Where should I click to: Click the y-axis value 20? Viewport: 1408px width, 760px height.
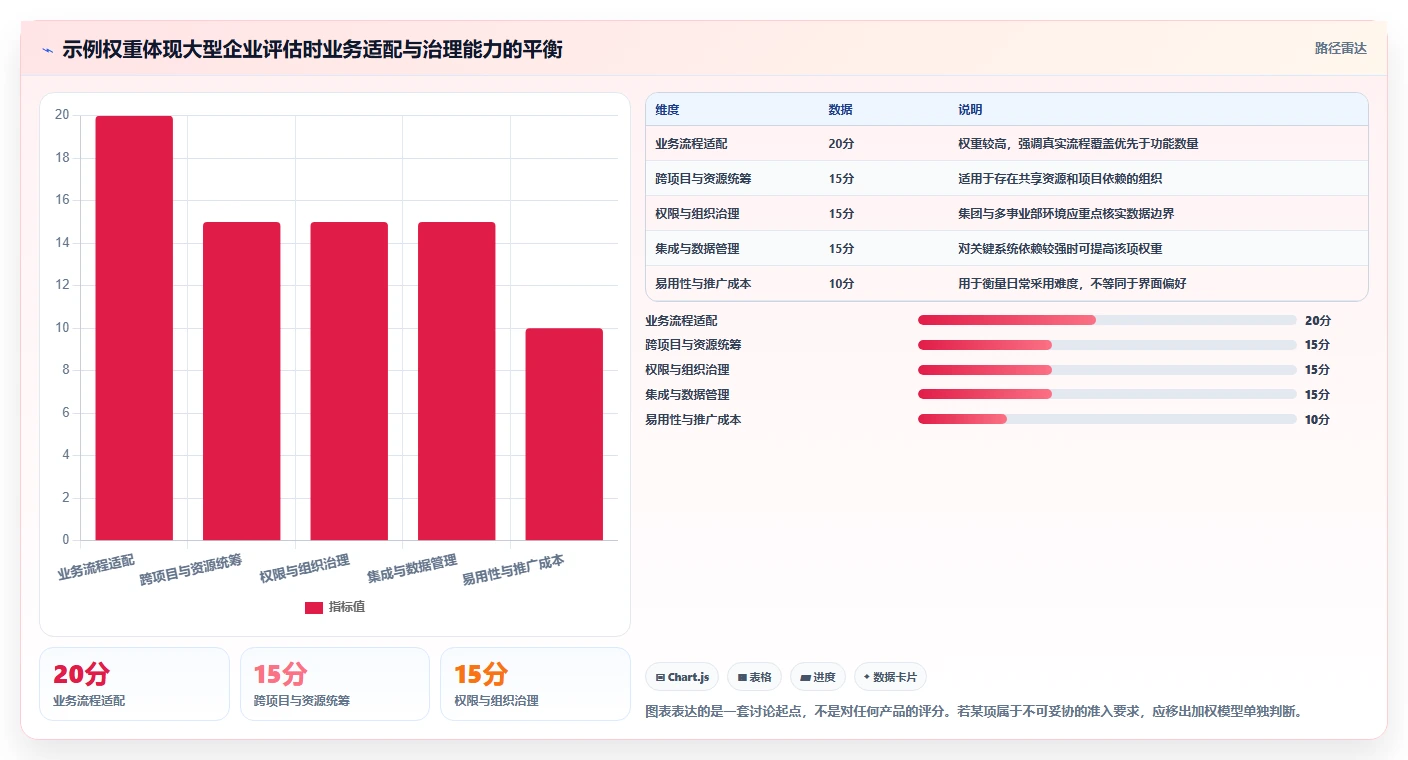point(62,115)
